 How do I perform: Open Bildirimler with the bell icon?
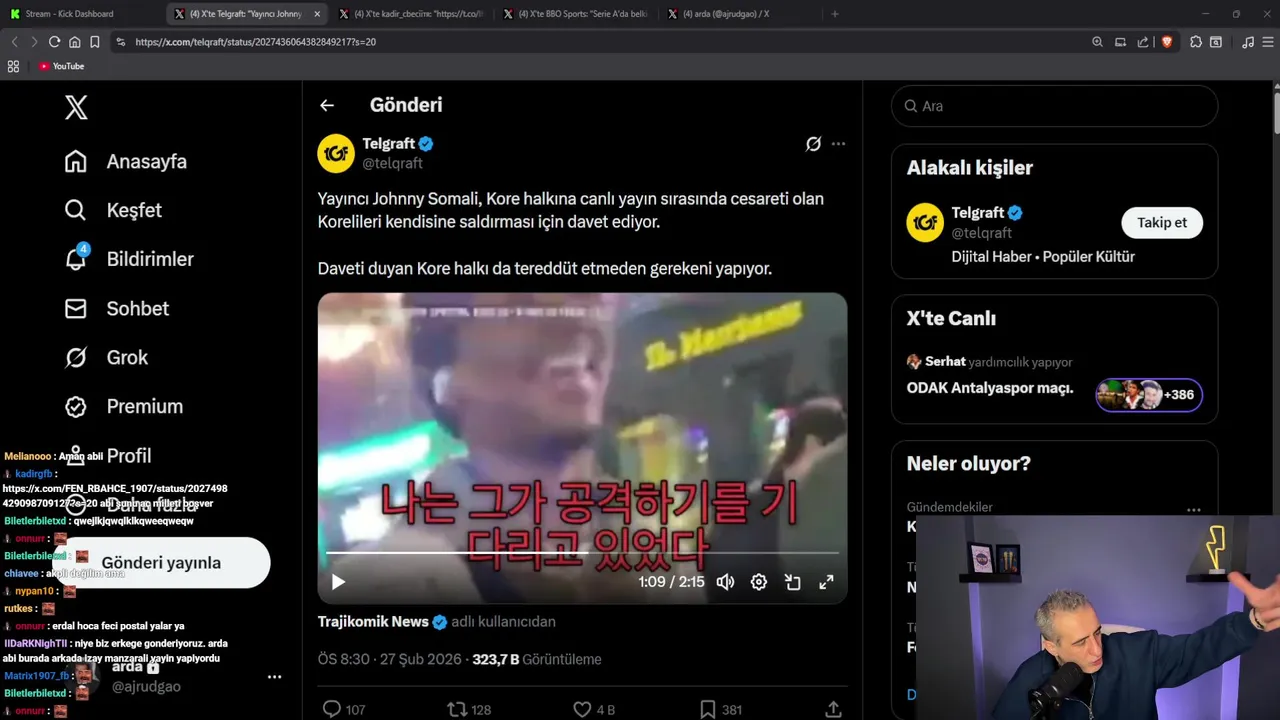(129, 259)
